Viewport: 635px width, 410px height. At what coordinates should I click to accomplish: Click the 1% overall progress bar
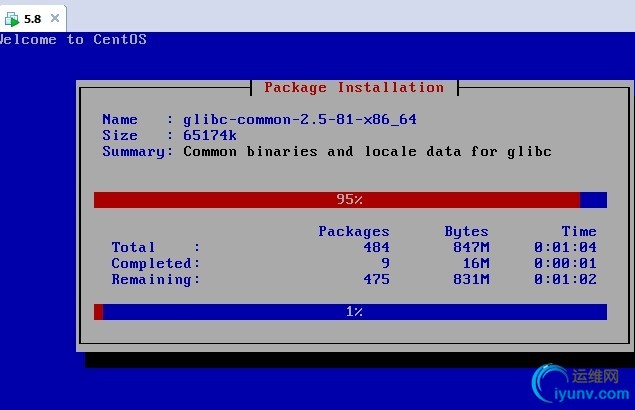(x=350, y=312)
